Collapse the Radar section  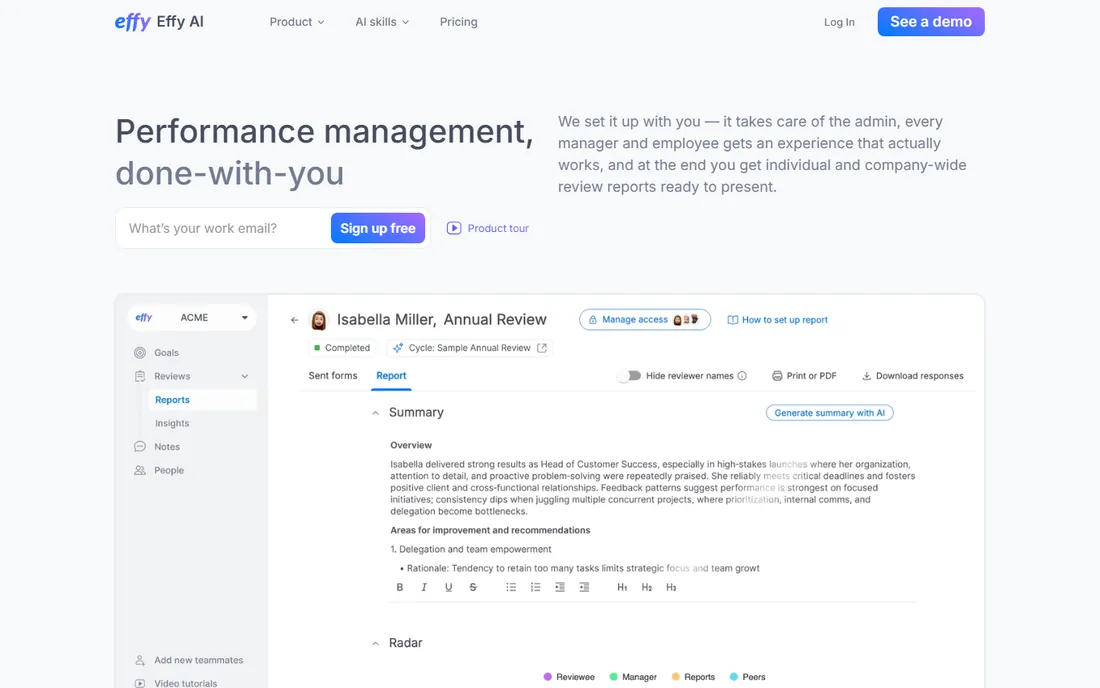coord(375,643)
